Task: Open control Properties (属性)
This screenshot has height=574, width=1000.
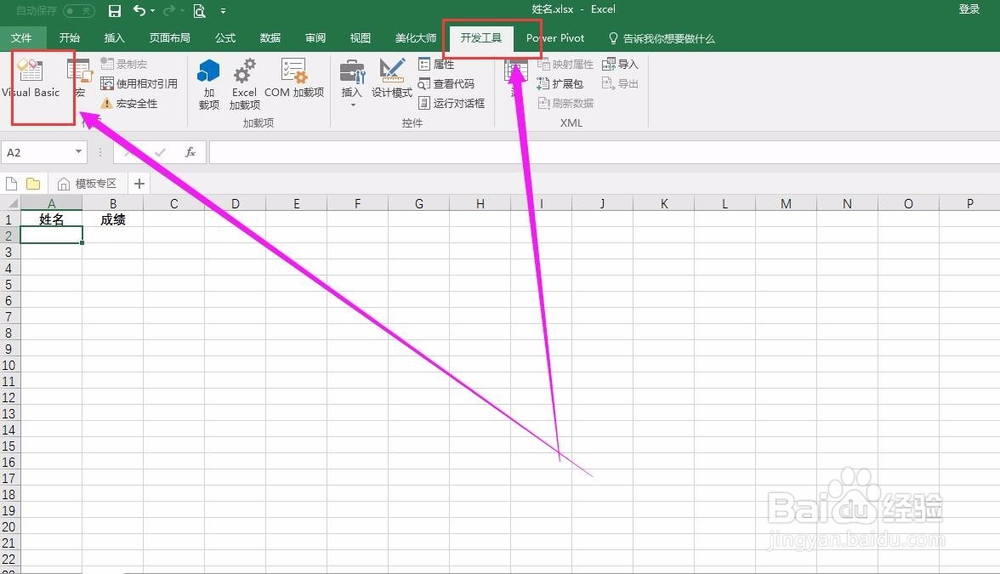Action: [436, 64]
